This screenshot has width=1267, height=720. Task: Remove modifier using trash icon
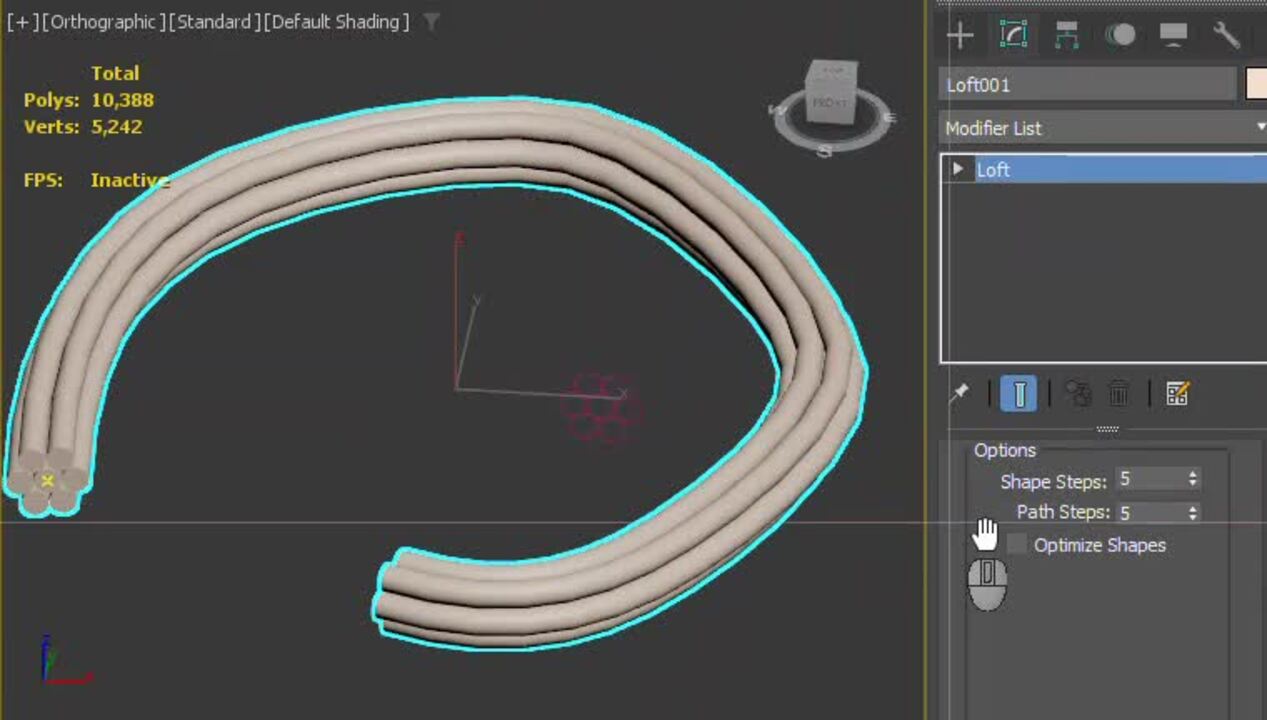point(1119,394)
